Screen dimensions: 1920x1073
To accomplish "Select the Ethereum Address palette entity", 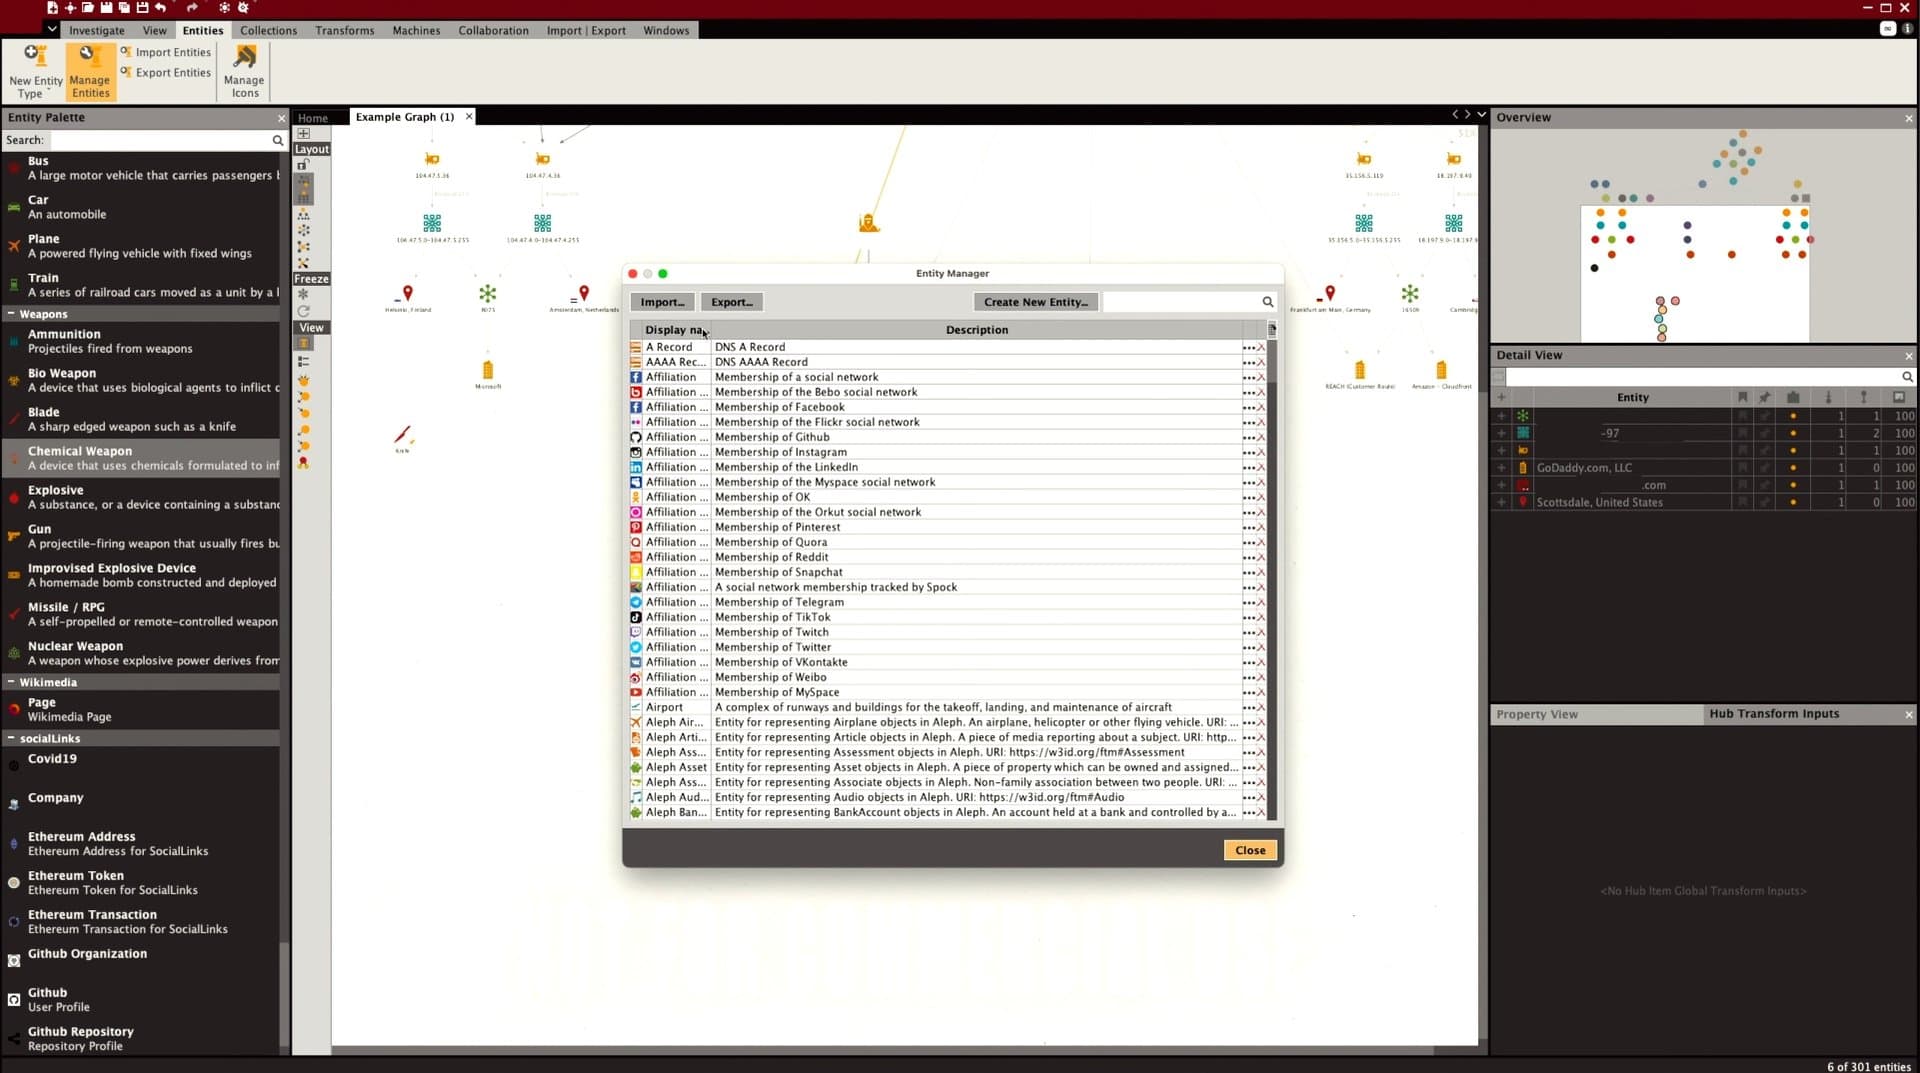I will (141, 843).
